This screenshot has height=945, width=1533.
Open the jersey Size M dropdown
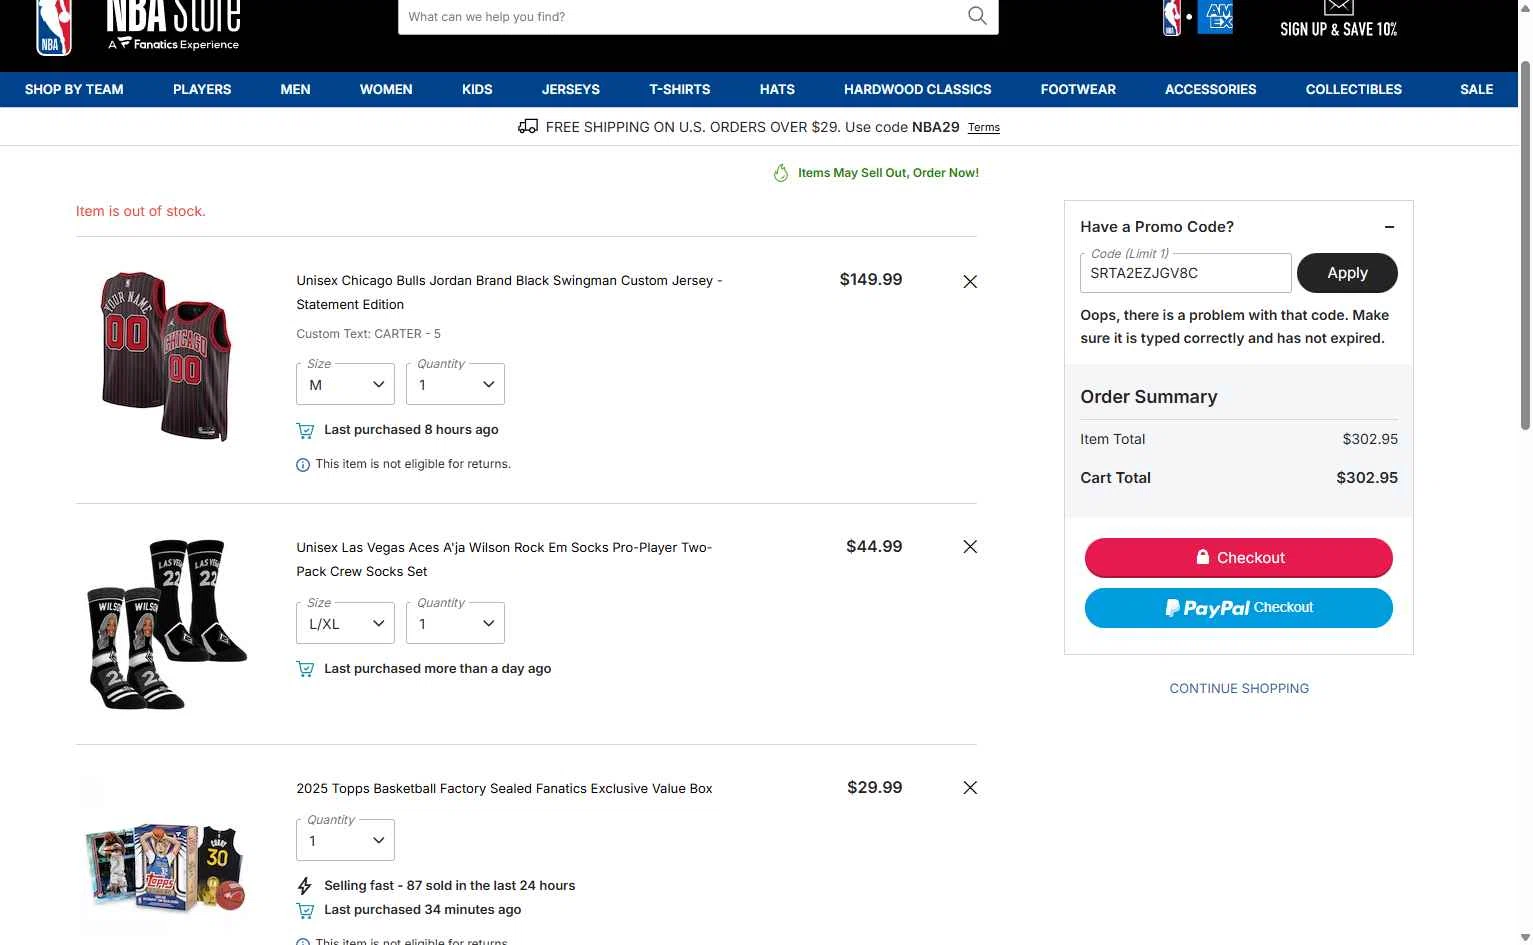345,385
